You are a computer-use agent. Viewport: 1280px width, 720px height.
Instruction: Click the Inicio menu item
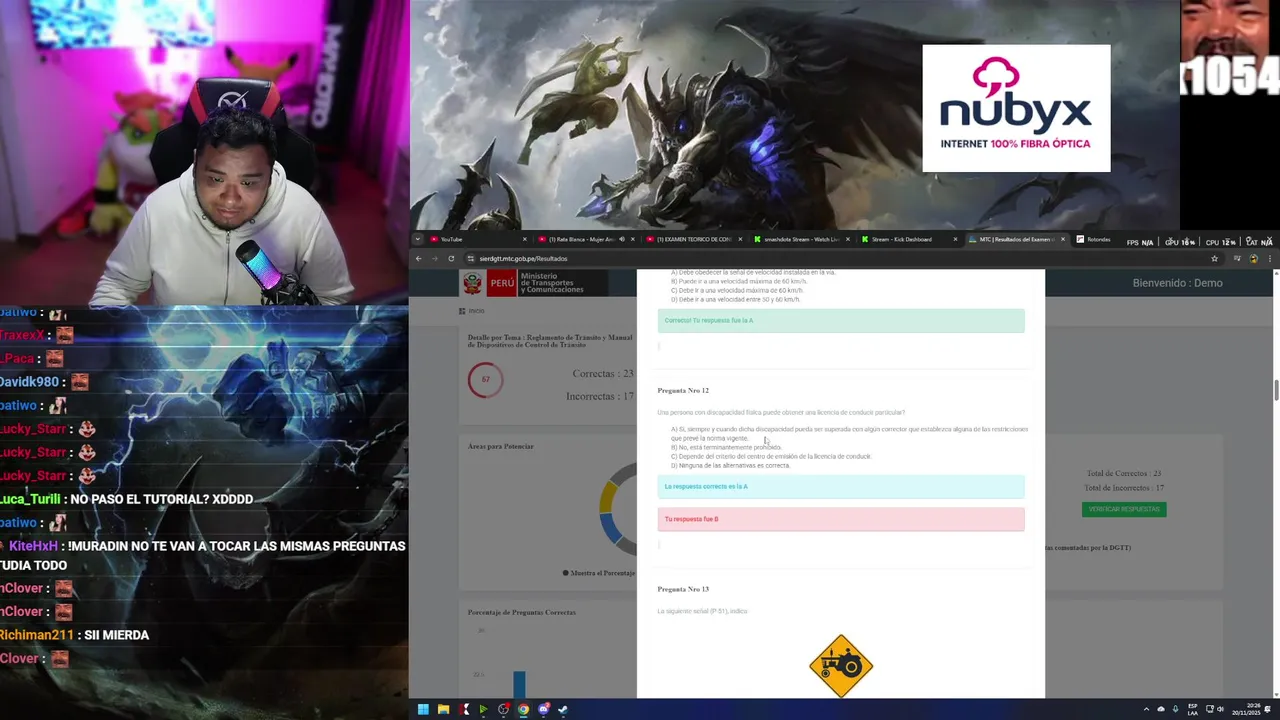(x=472, y=311)
